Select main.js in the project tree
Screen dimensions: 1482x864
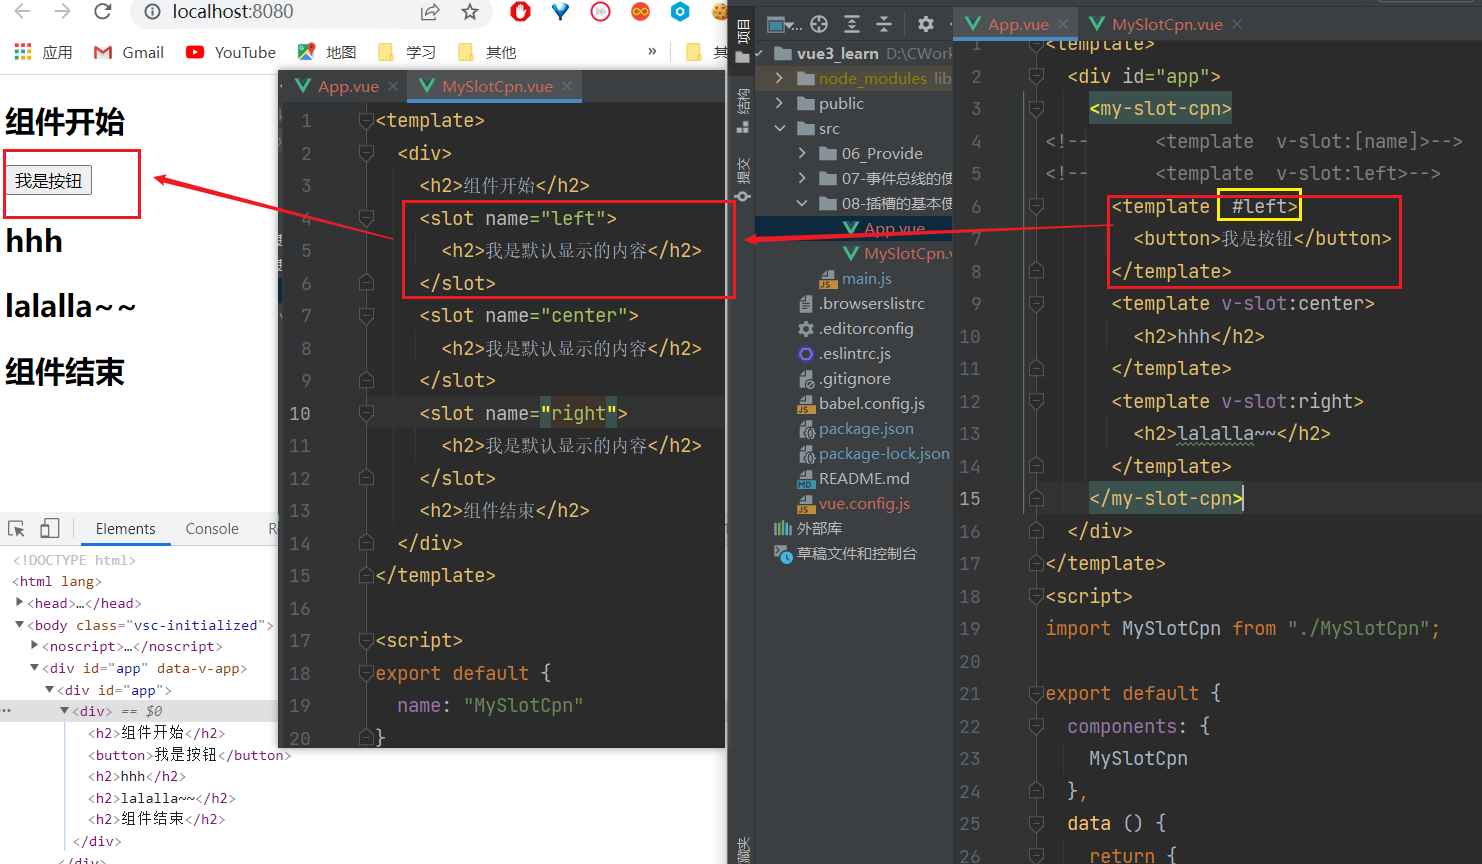tap(856, 278)
